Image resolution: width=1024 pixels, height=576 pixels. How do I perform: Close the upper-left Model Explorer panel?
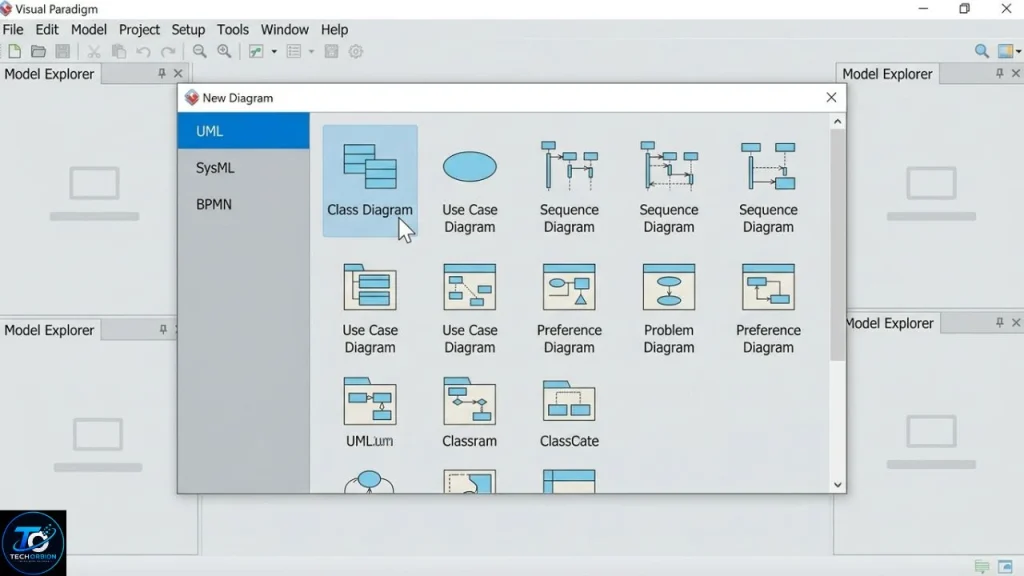(x=178, y=73)
